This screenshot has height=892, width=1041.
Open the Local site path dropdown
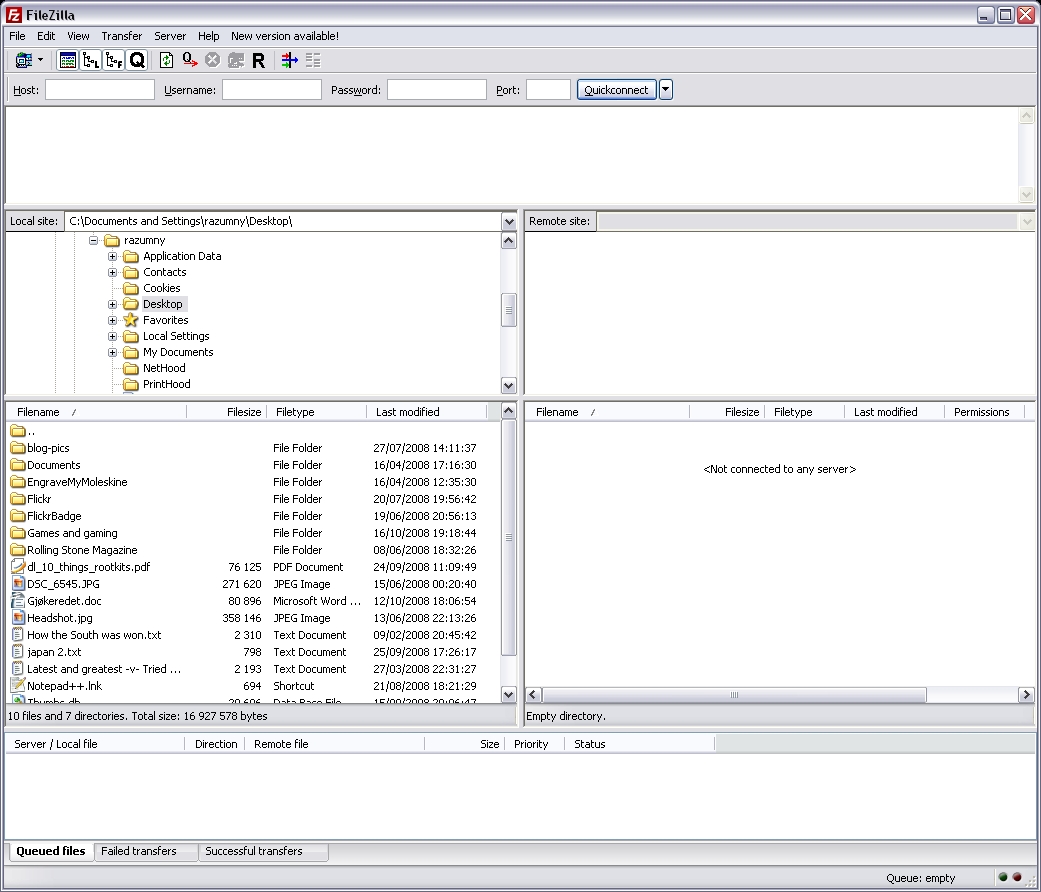(509, 221)
